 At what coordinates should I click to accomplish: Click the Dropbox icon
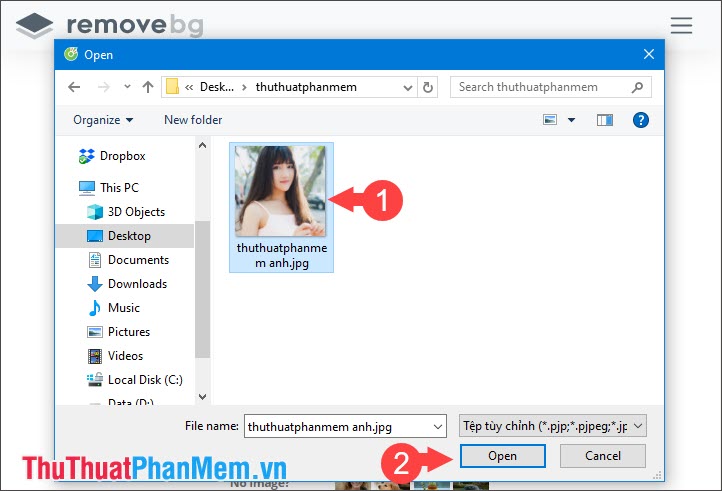coord(86,156)
